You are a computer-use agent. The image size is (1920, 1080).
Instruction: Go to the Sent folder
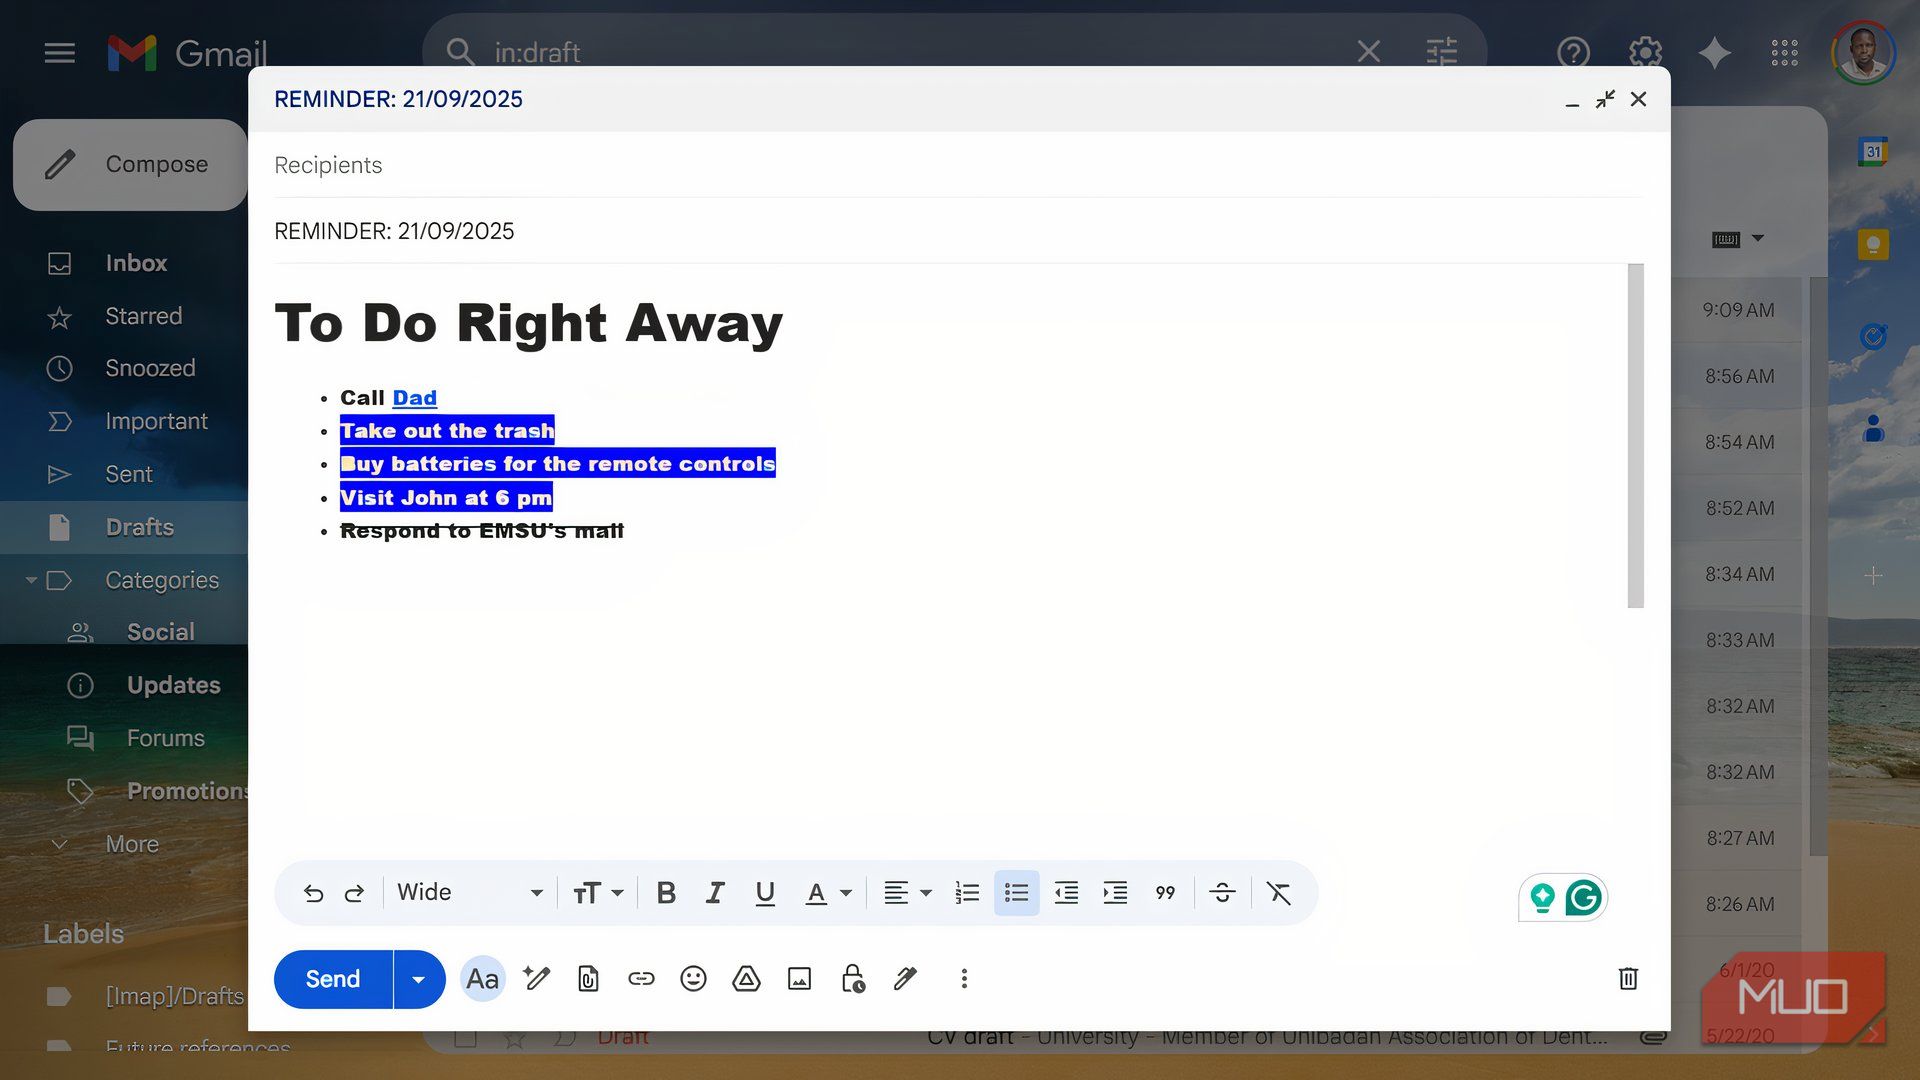[129, 474]
